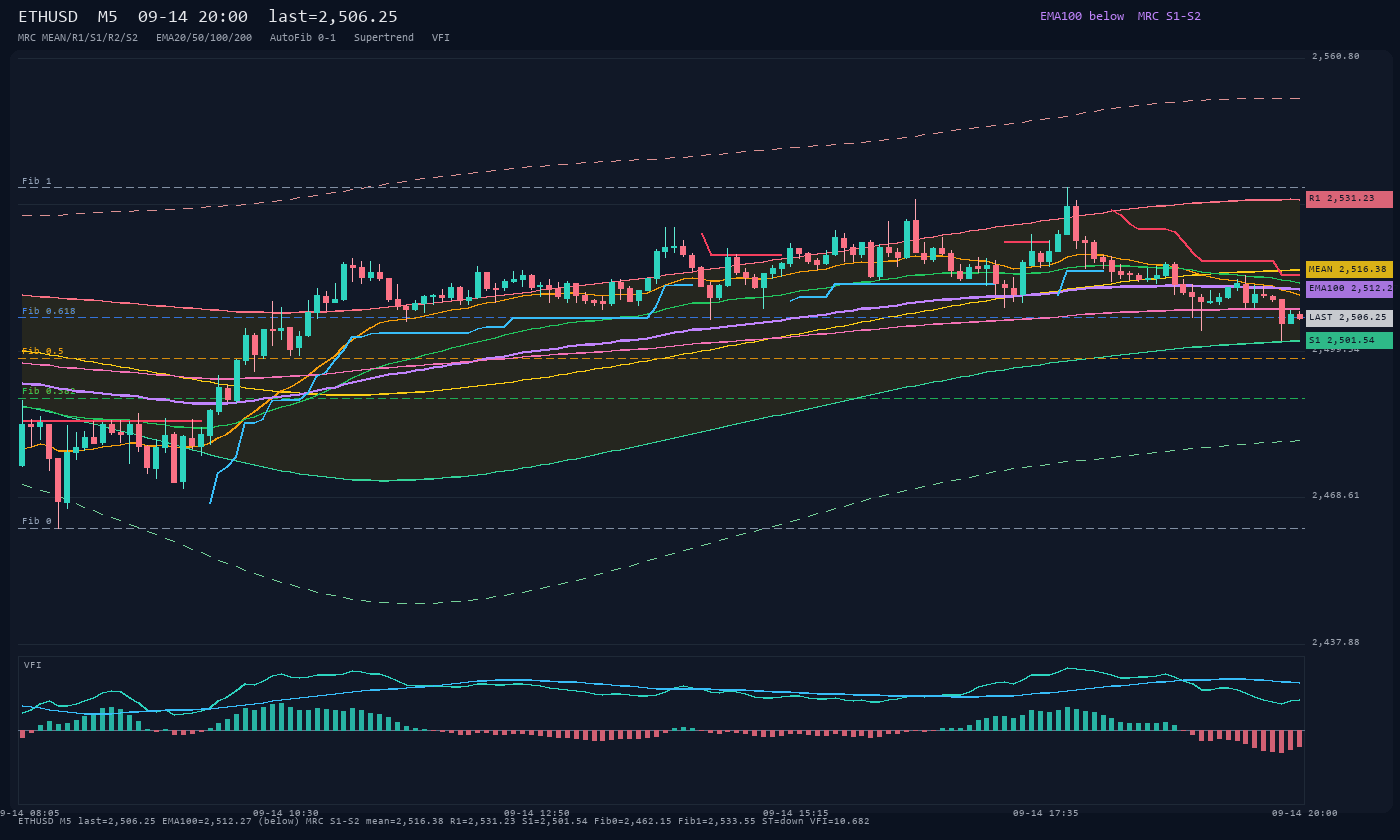Click the Fib 0.5 level label
The image size is (1400, 840).
42,351
